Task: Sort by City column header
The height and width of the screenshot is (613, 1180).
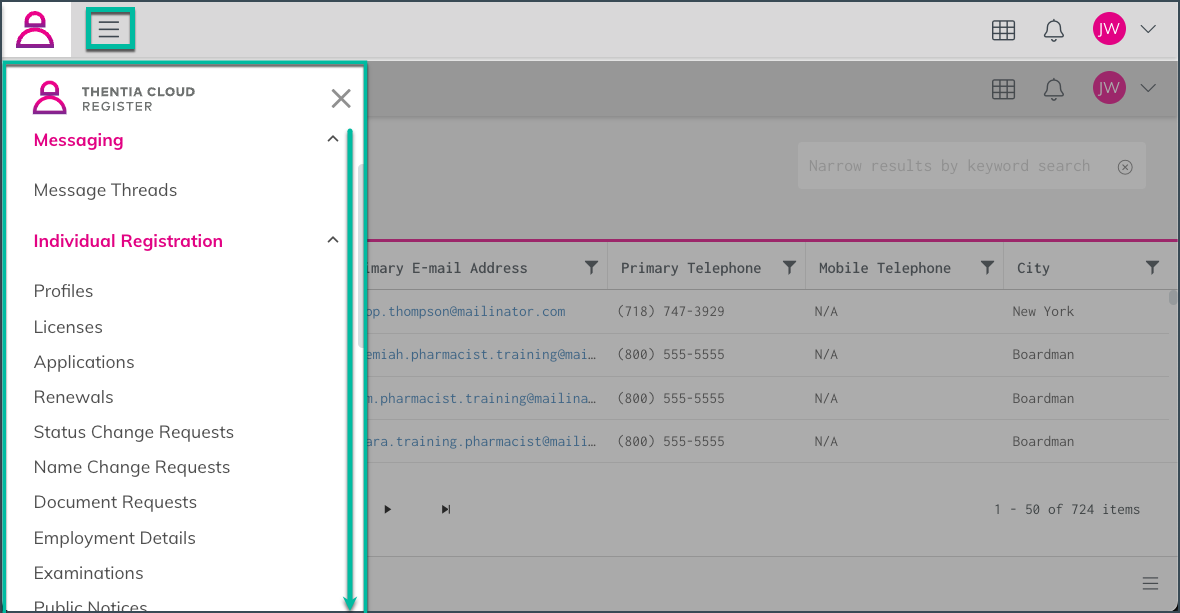Action: click(x=1032, y=269)
